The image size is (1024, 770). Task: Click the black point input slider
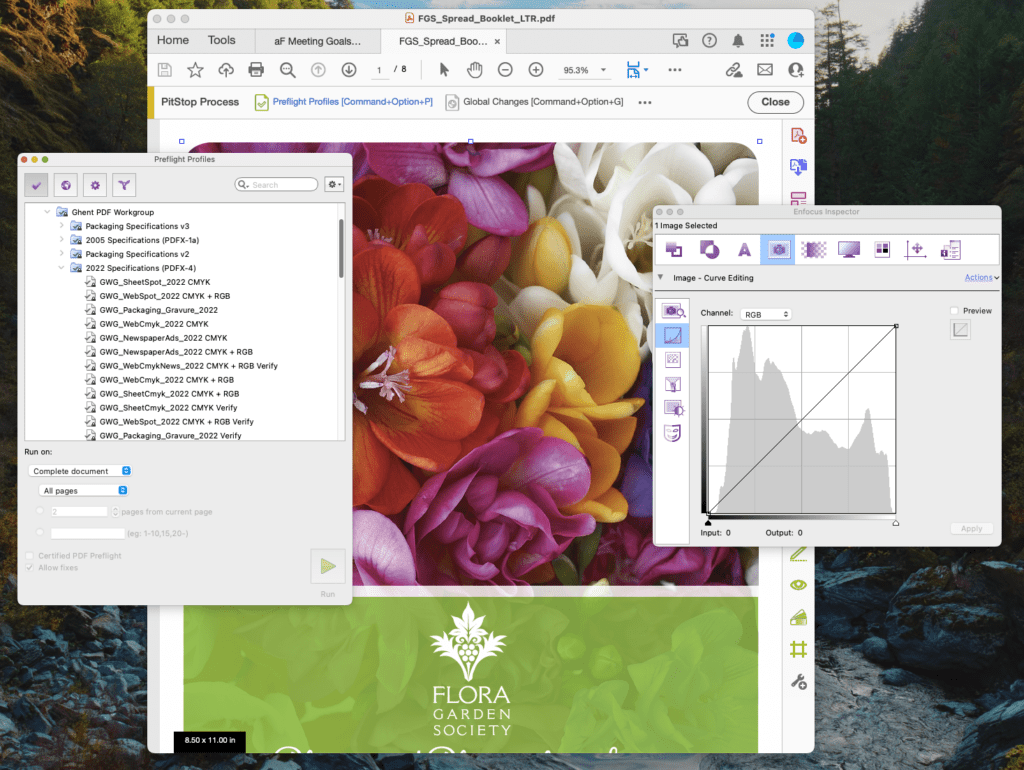[708, 522]
